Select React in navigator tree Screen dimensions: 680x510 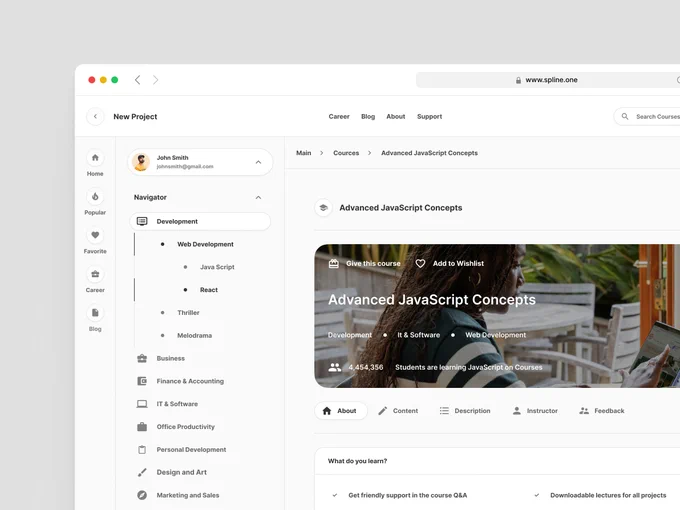[x=209, y=290]
